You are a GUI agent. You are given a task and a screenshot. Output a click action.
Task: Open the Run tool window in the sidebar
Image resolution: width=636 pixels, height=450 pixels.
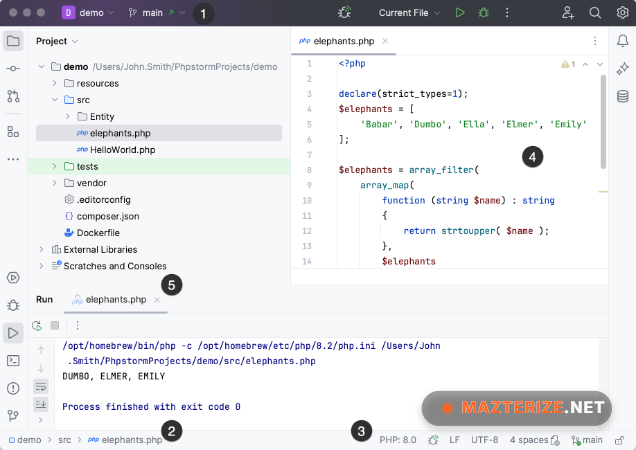coord(13,333)
